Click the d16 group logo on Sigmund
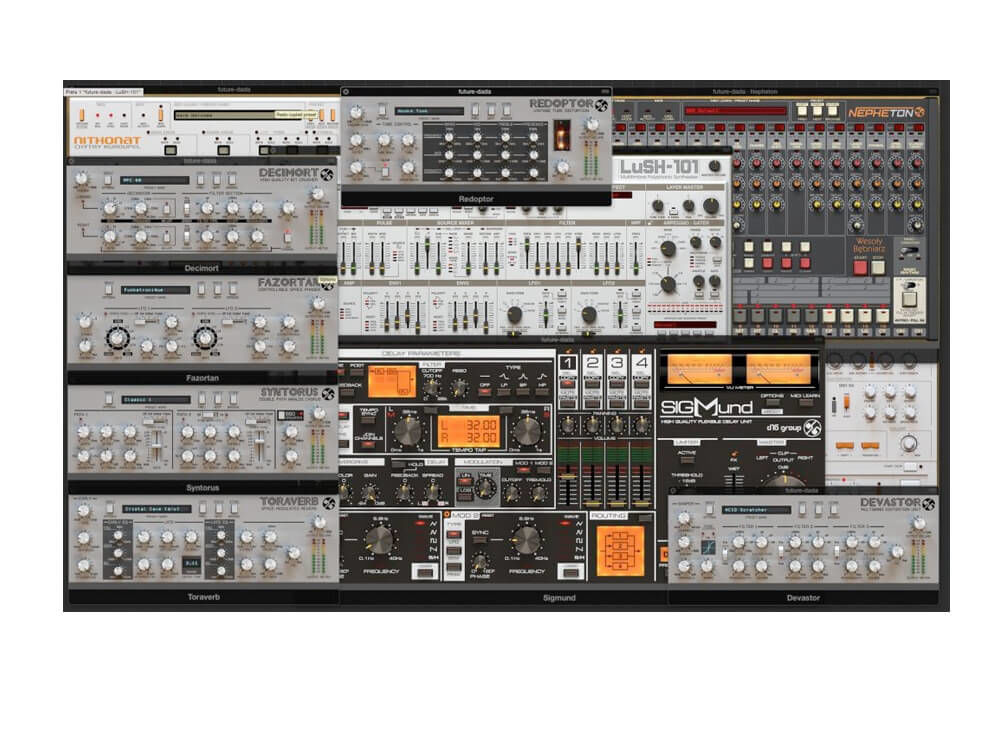This screenshot has width=1000, height=750. (x=795, y=428)
